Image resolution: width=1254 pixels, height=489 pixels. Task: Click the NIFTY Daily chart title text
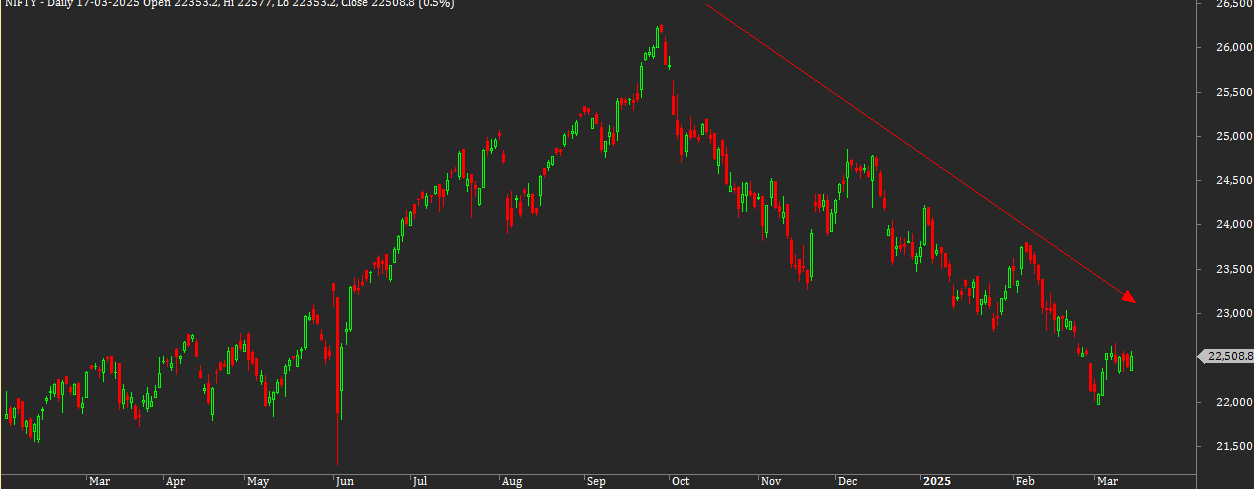tap(230, 4)
